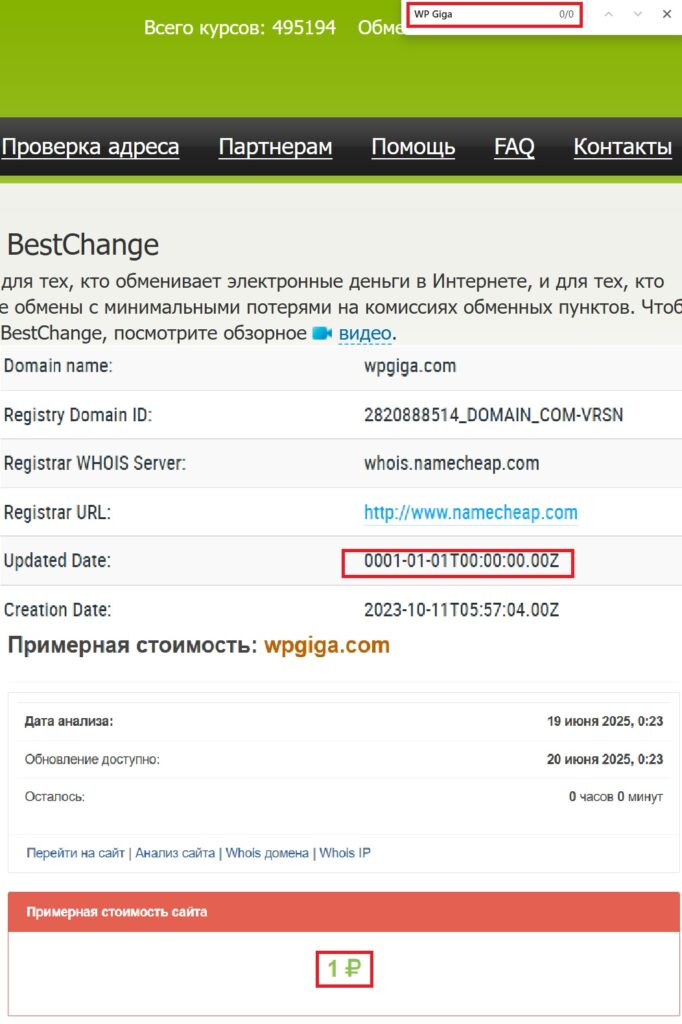Open the Анализ сайта link
Viewport: 682px width, 1024px height.
click(175, 853)
